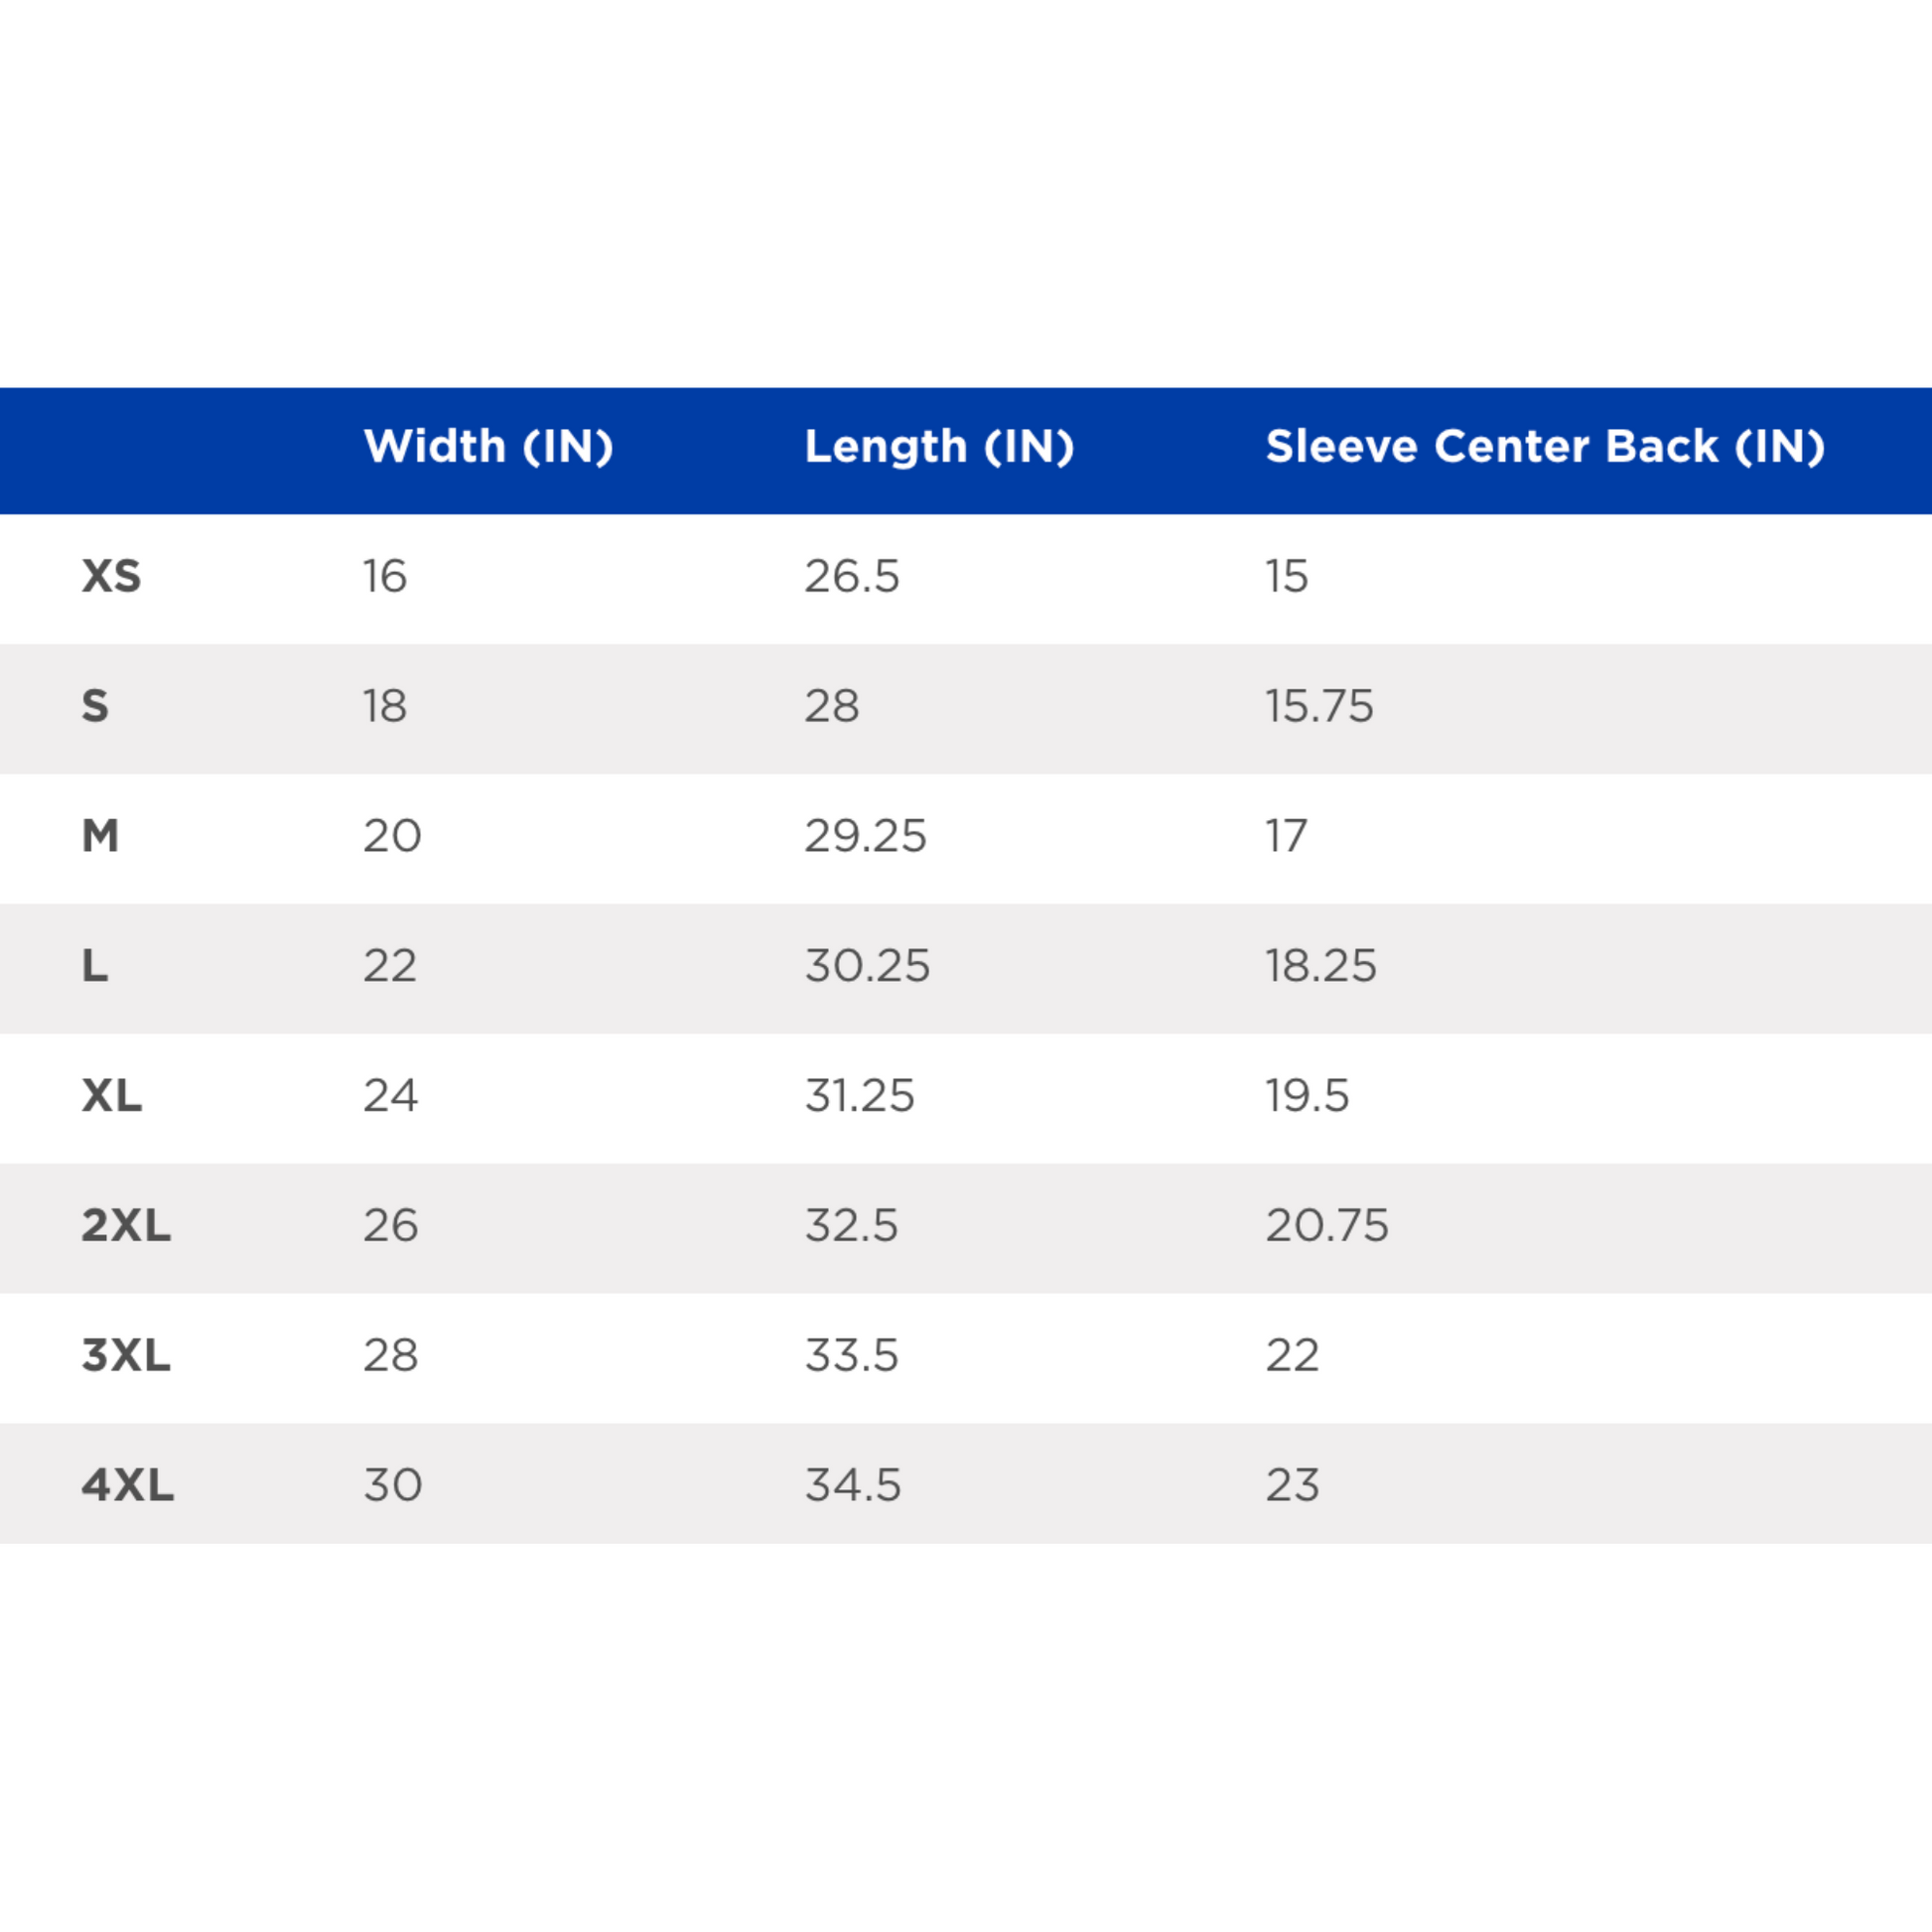
Task: Click the Sleeve Center Back (IN) header
Action: [1545, 446]
